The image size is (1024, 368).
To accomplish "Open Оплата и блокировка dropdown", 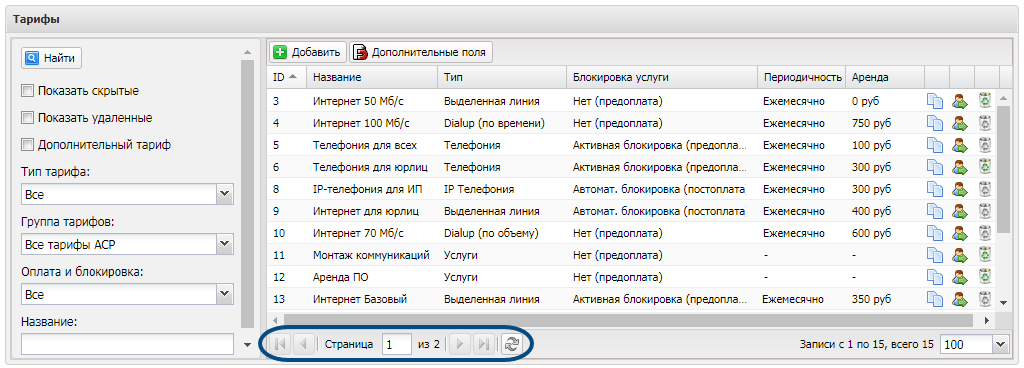I will 225,294.
